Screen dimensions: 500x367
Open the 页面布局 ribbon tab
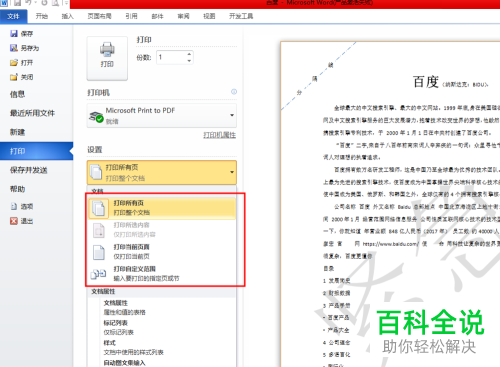coord(99,16)
